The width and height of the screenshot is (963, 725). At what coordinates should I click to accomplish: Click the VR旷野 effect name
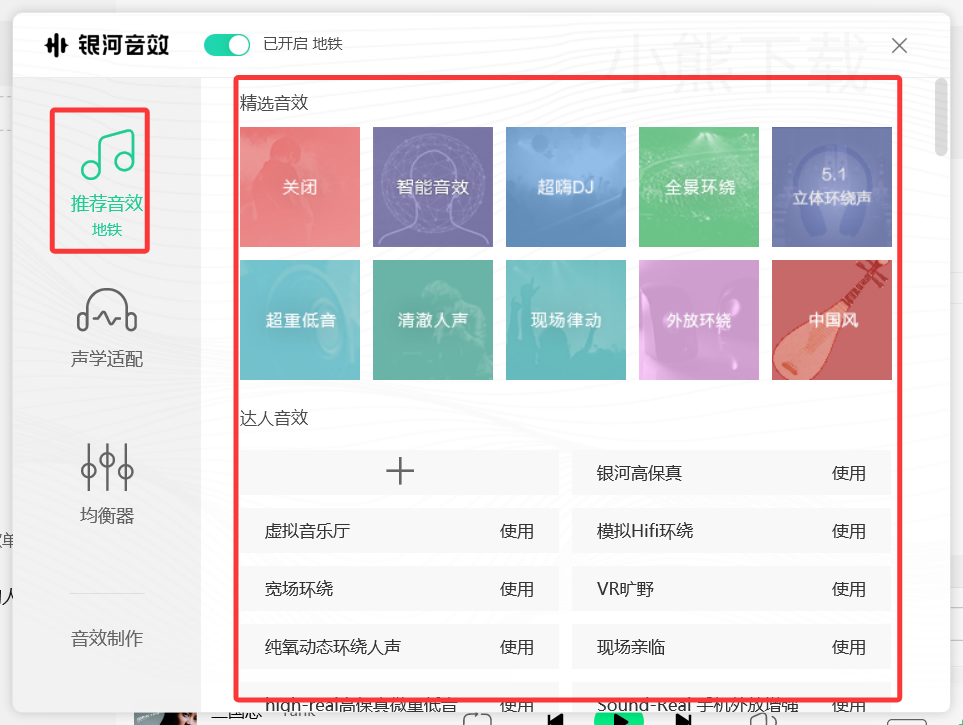pos(625,589)
